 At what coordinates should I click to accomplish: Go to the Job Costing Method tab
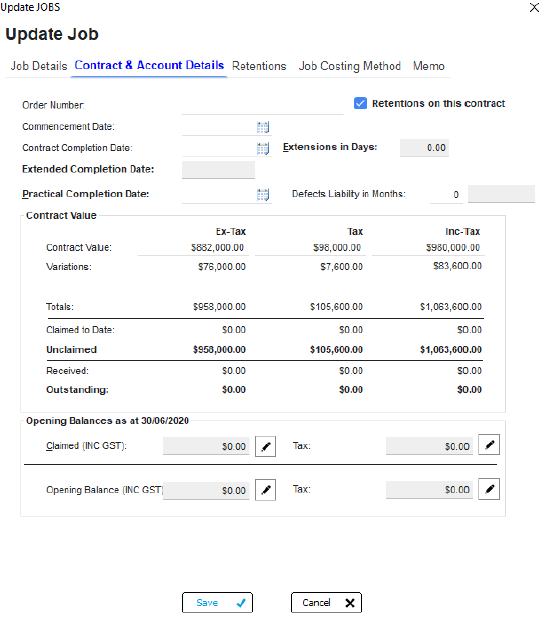pos(349,66)
